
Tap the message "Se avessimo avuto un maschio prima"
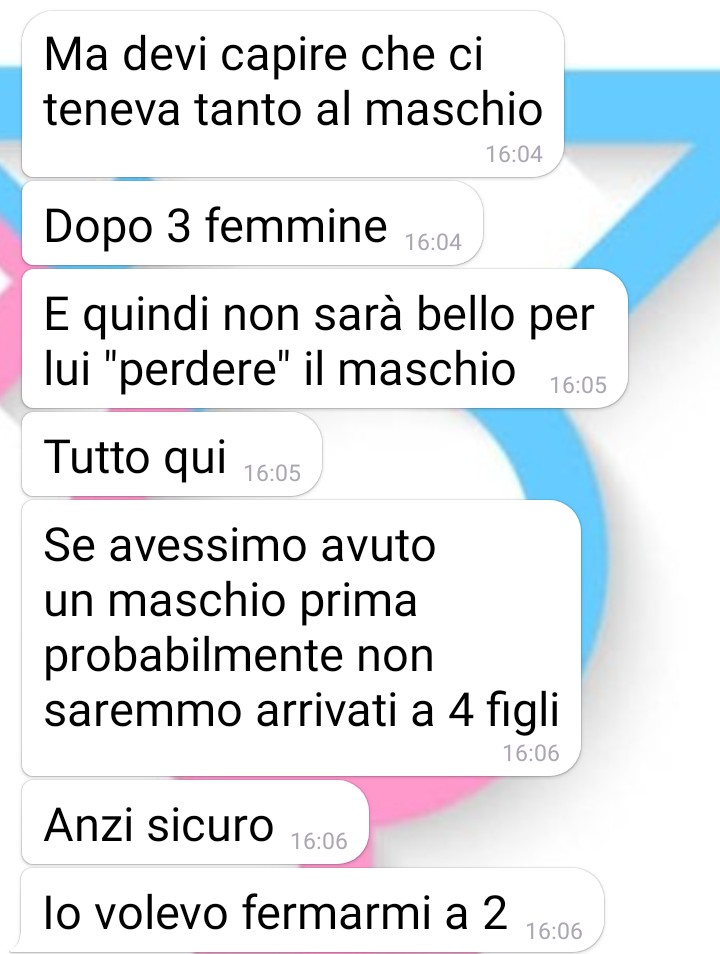point(301,638)
